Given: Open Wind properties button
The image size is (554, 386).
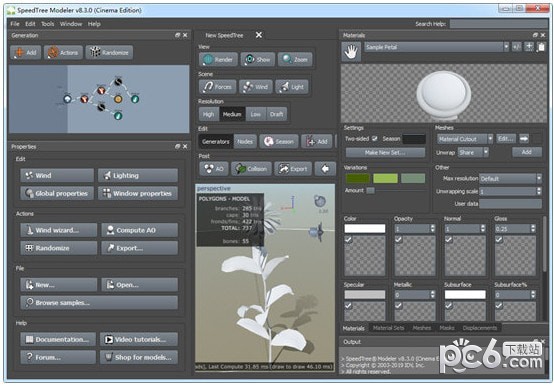Looking at the screenshot, I should tap(57, 176).
